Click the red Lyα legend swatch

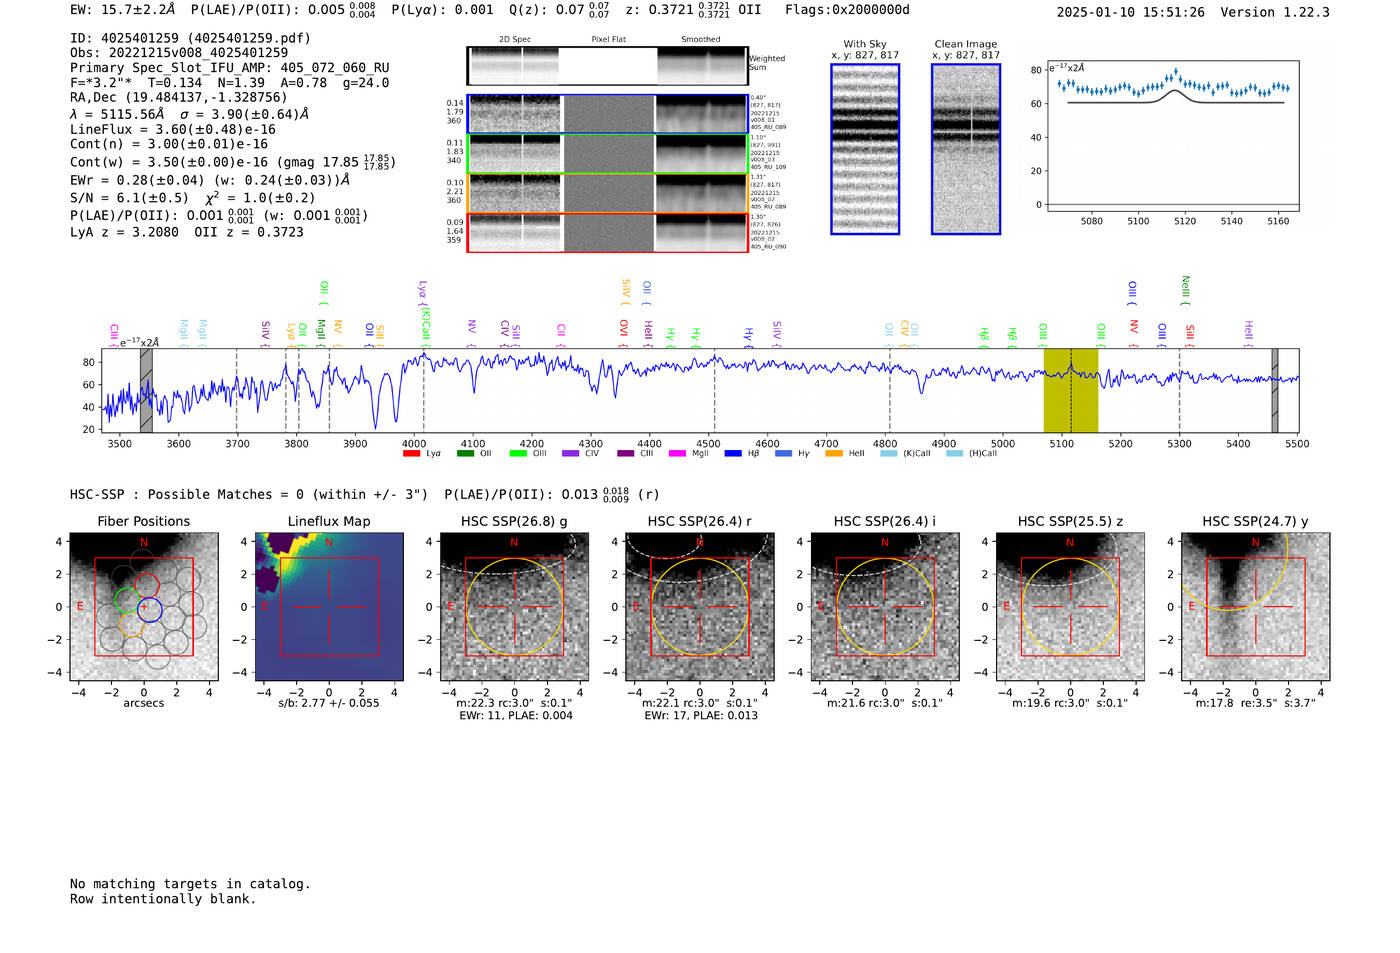point(411,453)
